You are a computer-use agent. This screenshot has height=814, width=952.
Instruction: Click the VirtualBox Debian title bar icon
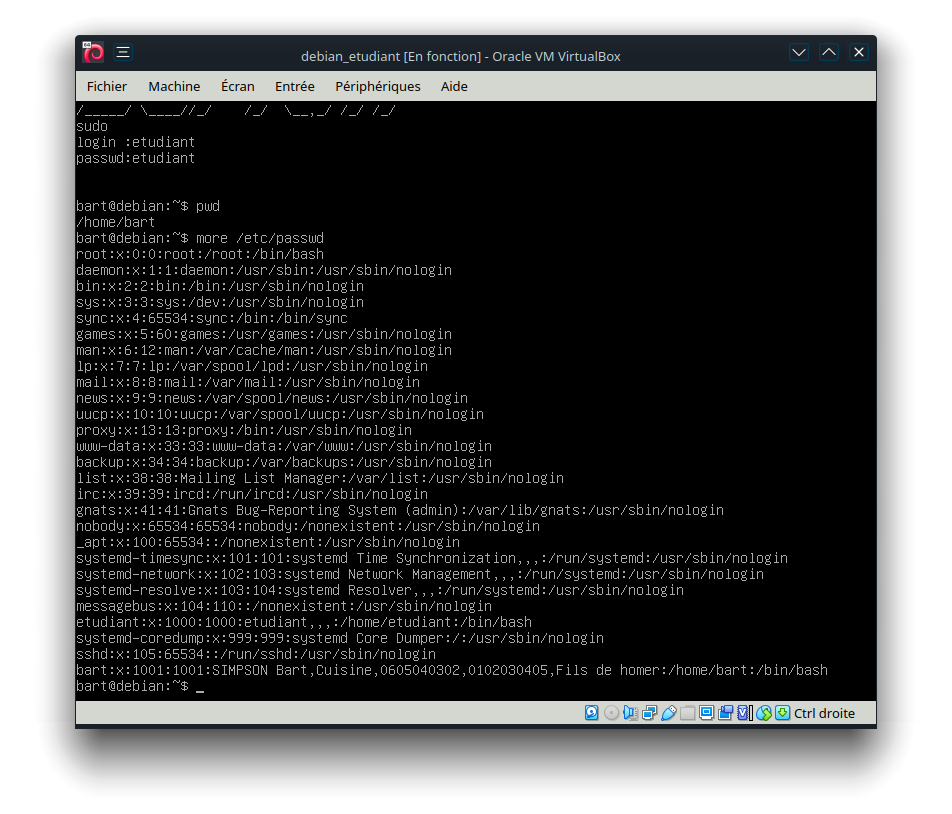pyautogui.click(x=93, y=53)
